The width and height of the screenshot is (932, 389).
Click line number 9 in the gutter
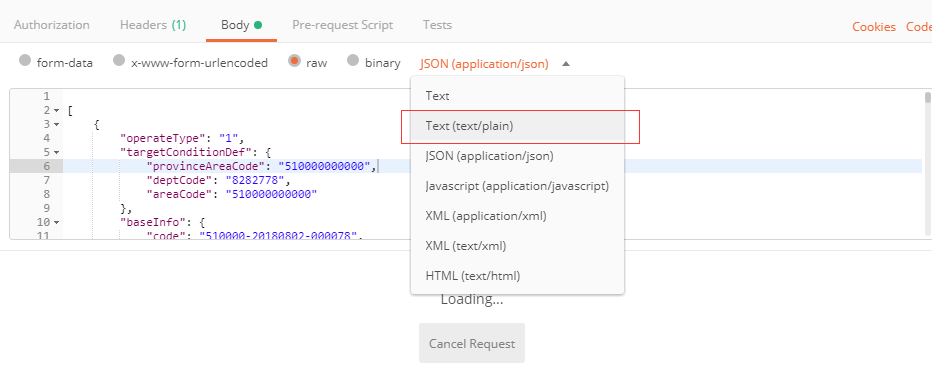coord(47,208)
